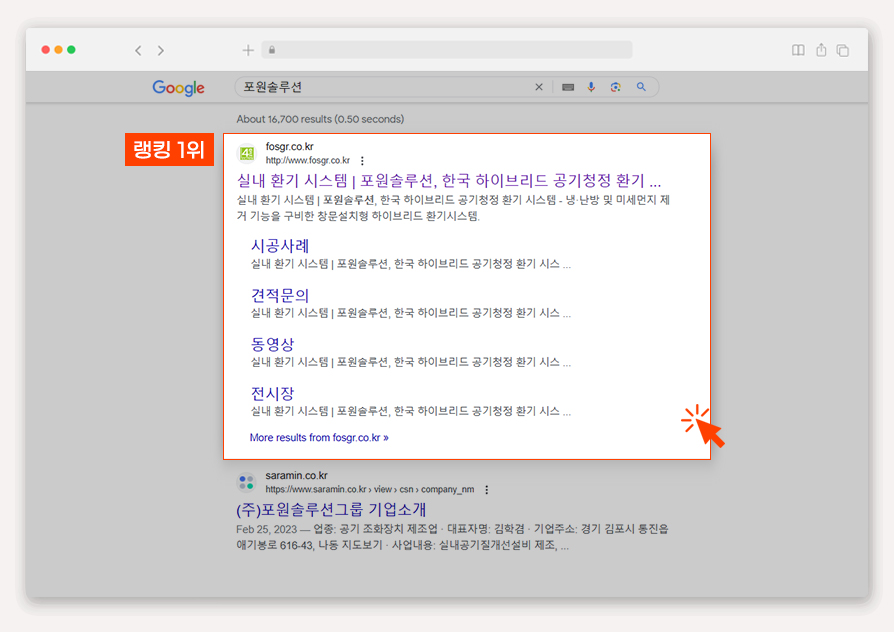Start voice search with the microphone icon

(591, 87)
